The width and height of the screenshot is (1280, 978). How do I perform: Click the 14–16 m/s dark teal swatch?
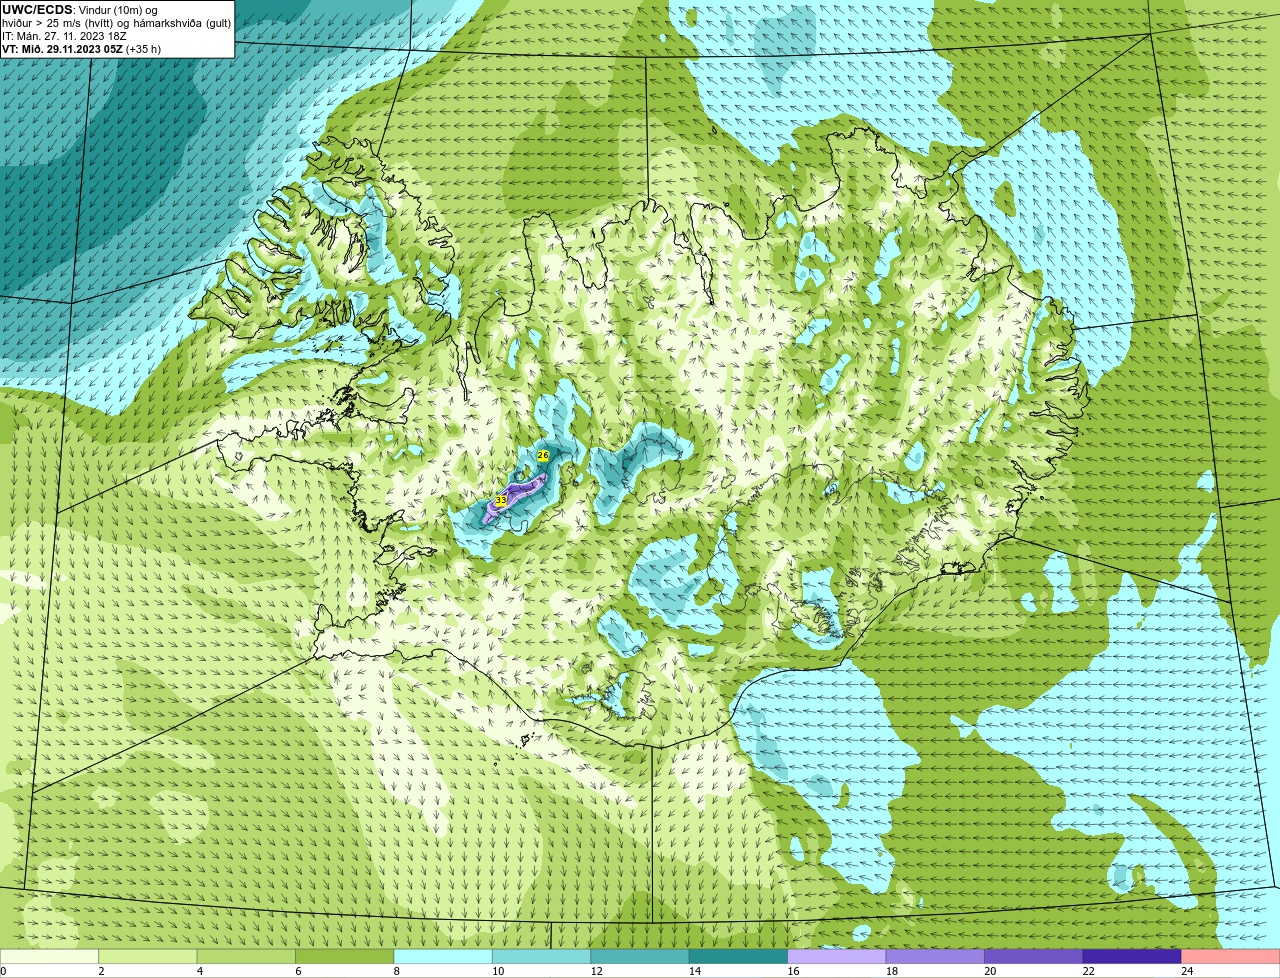coord(739,957)
